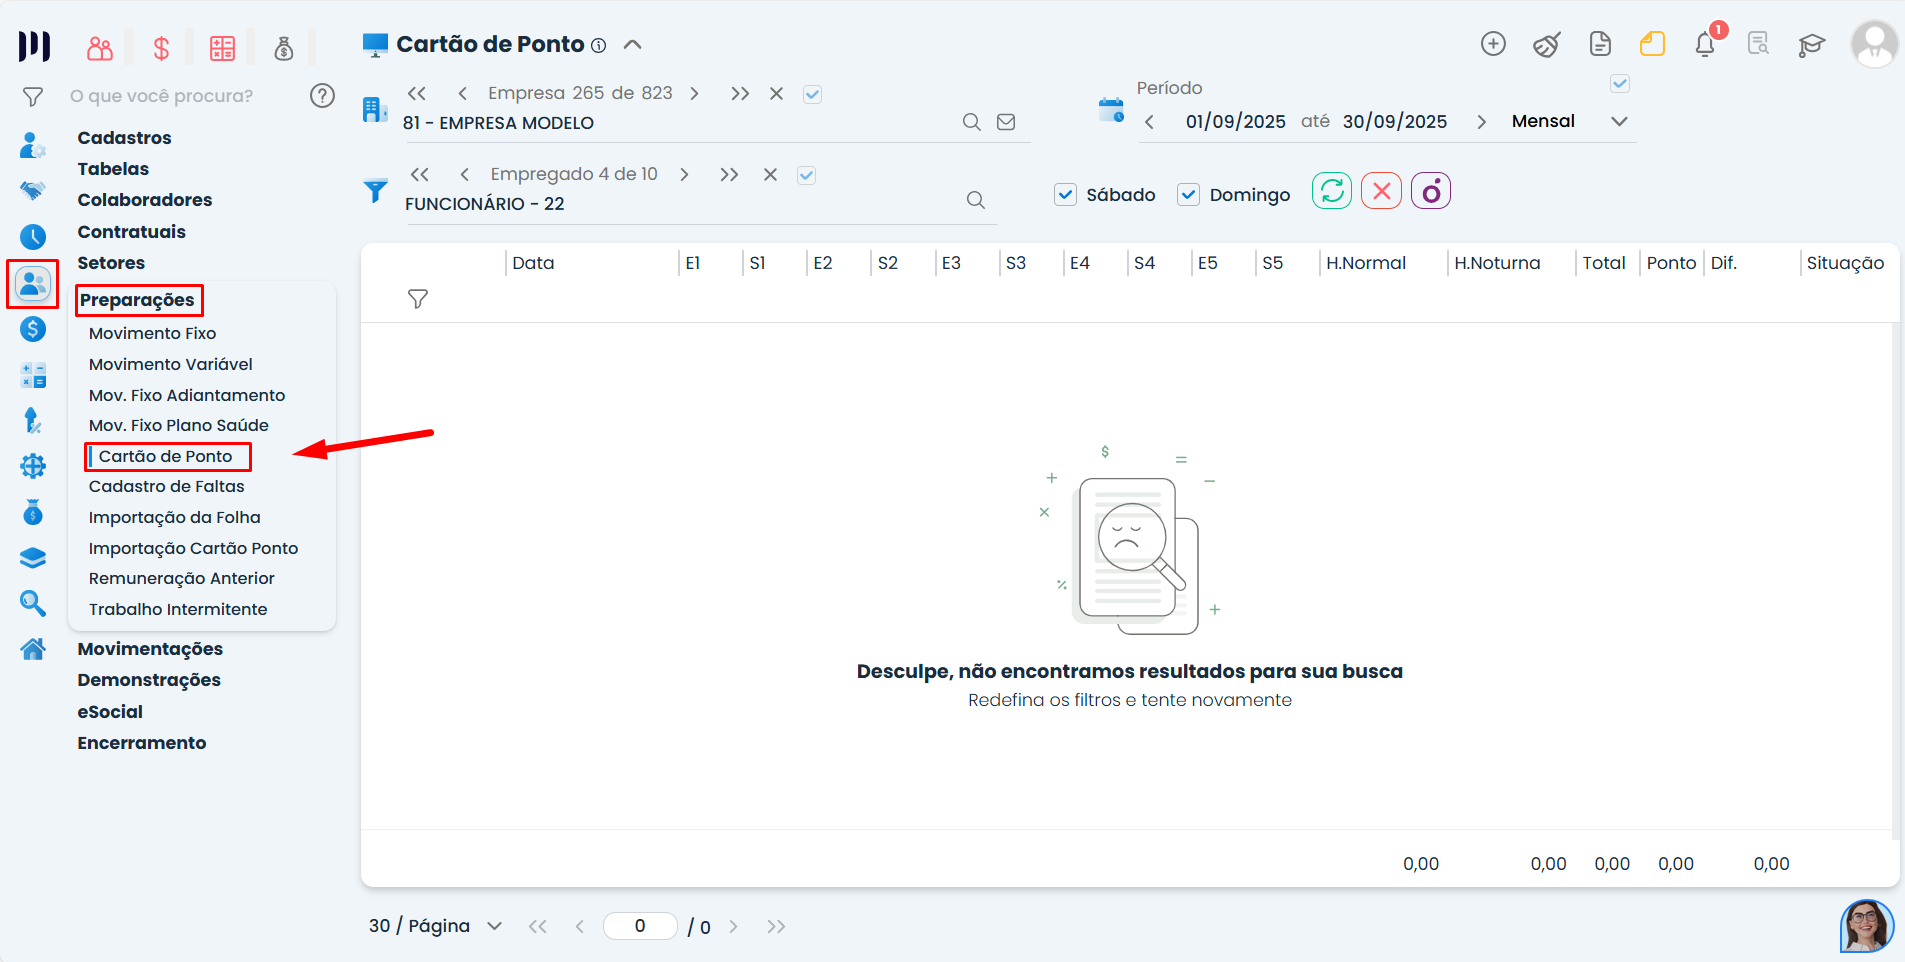Go to next employee with right arrow

coord(685,175)
